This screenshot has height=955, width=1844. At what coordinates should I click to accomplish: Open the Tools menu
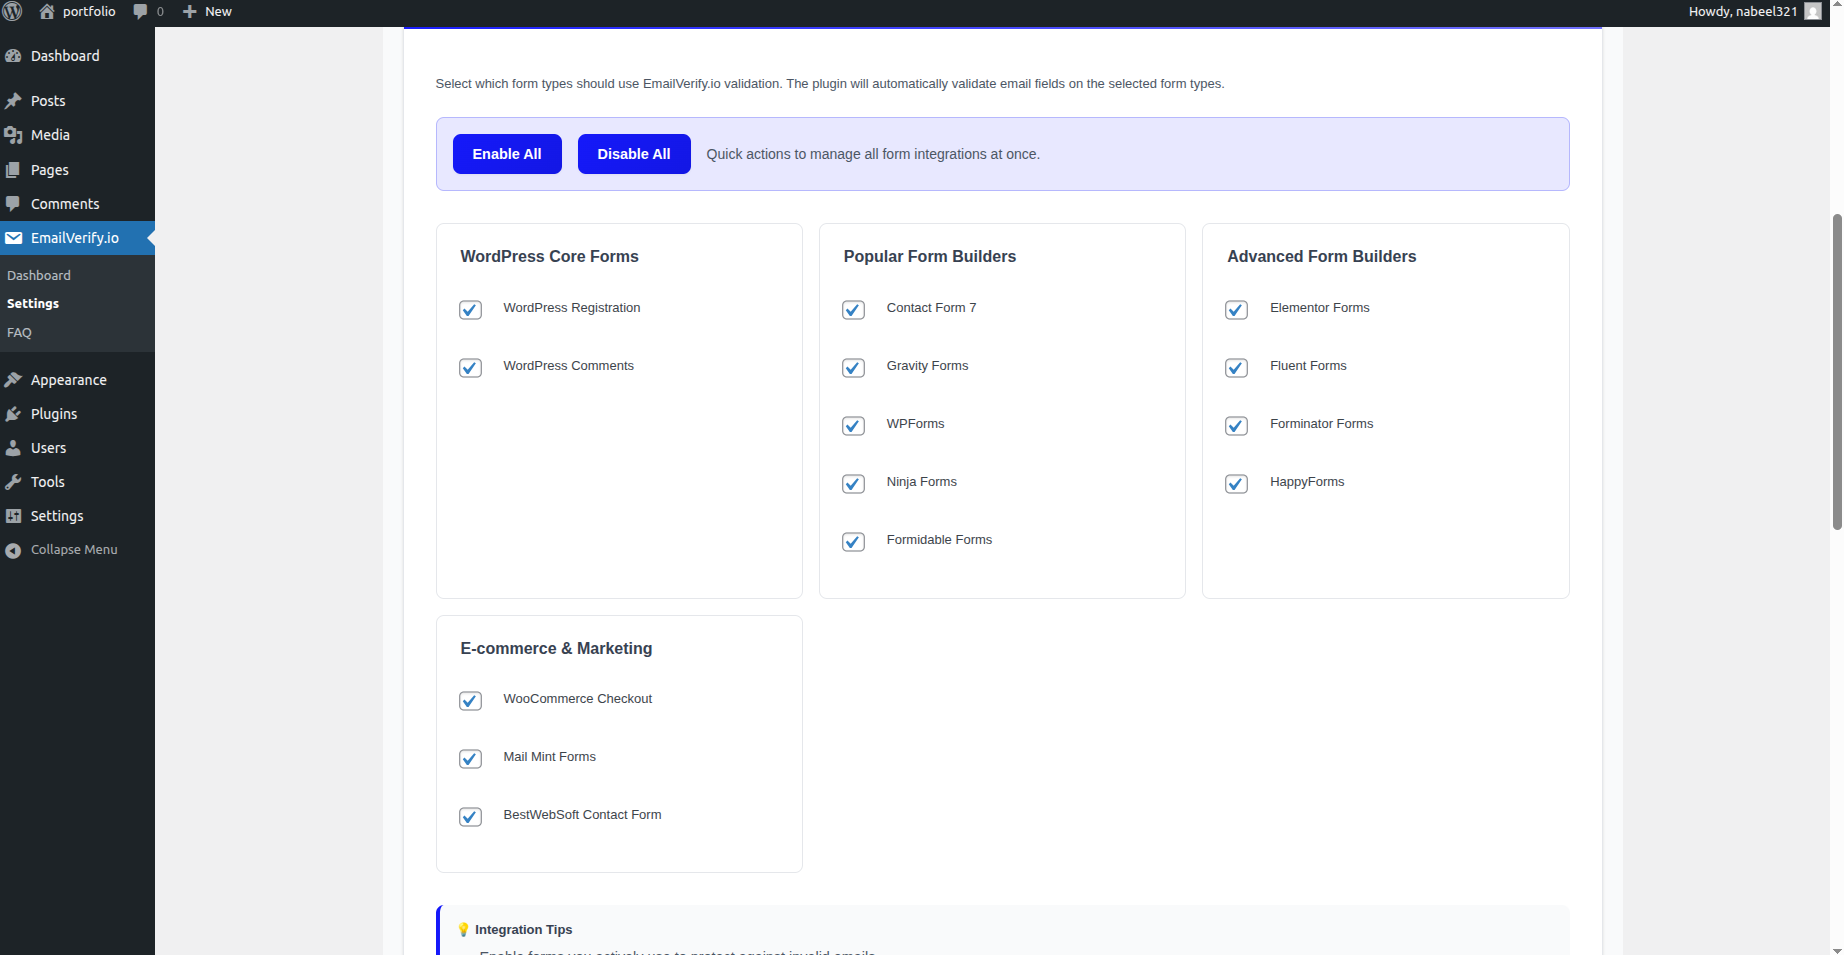click(x=77, y=482)
